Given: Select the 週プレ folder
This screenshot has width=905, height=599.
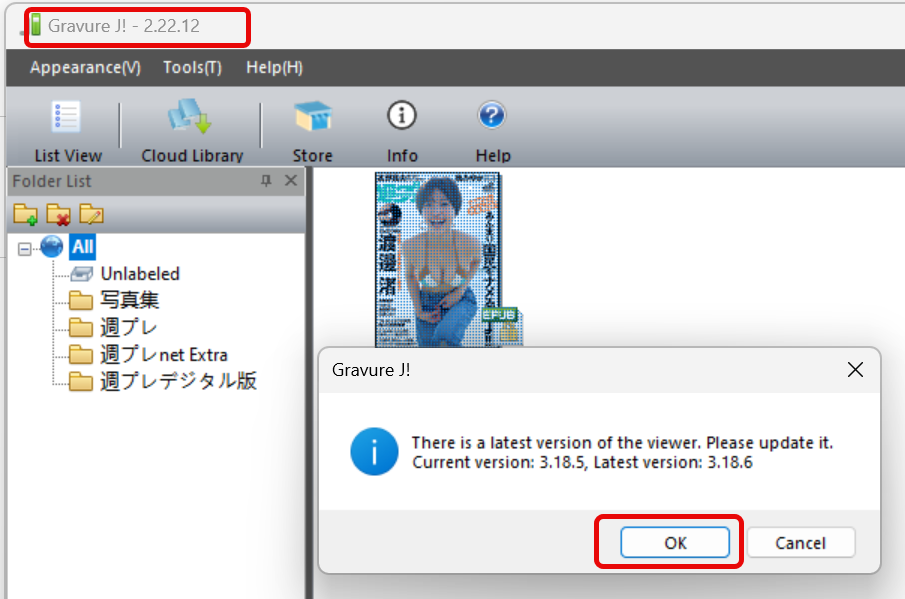Looking at the screenshot, I should coord(128,327).
